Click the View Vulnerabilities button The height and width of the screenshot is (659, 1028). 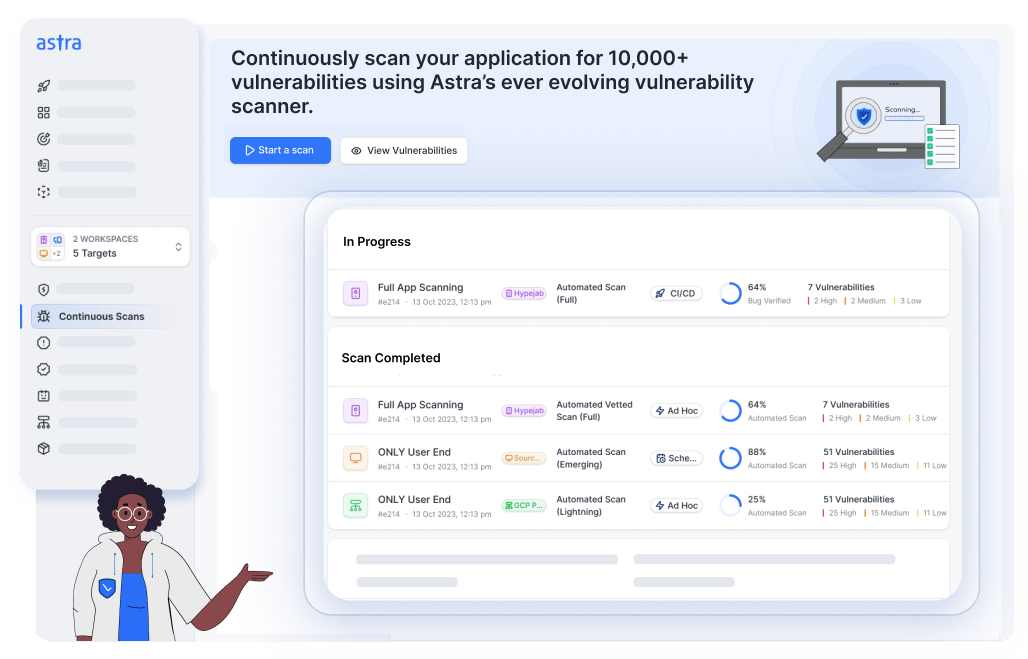[x=404, y=150]
